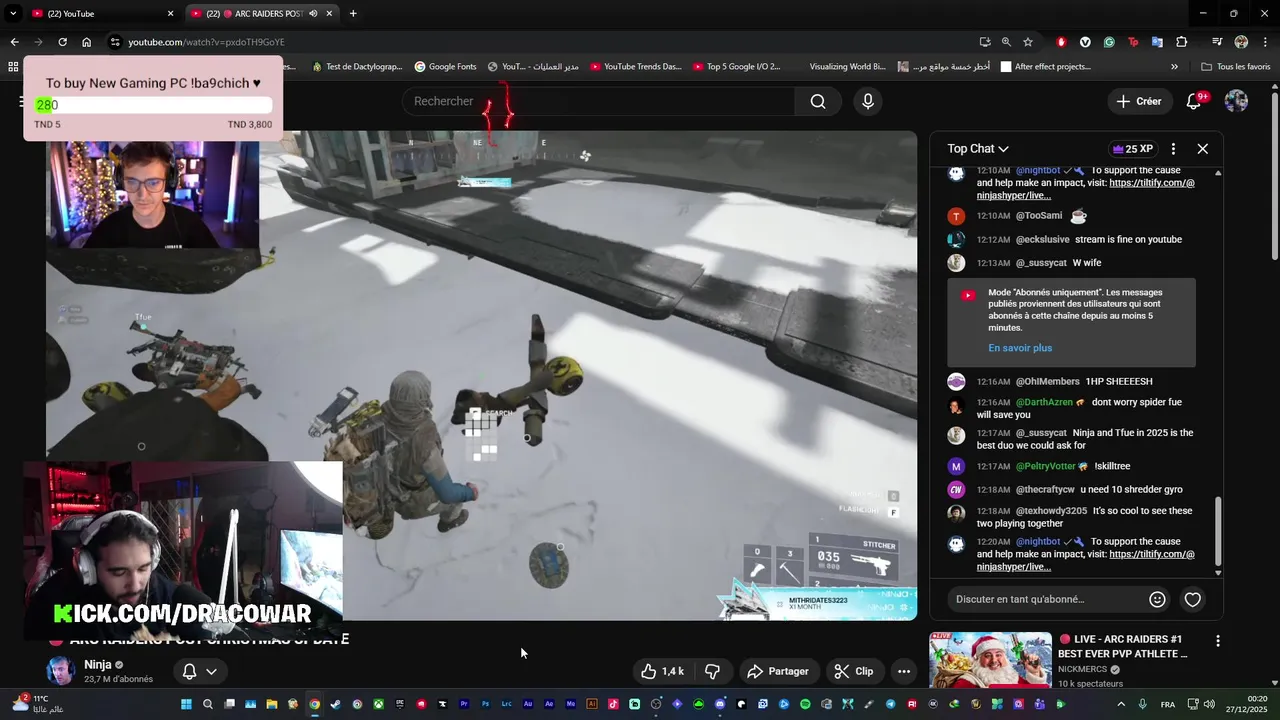This screenshot has width=1280, height=720.
Task: Follow the 'En savoir plus' link in chat
Action: [1020, 348]
